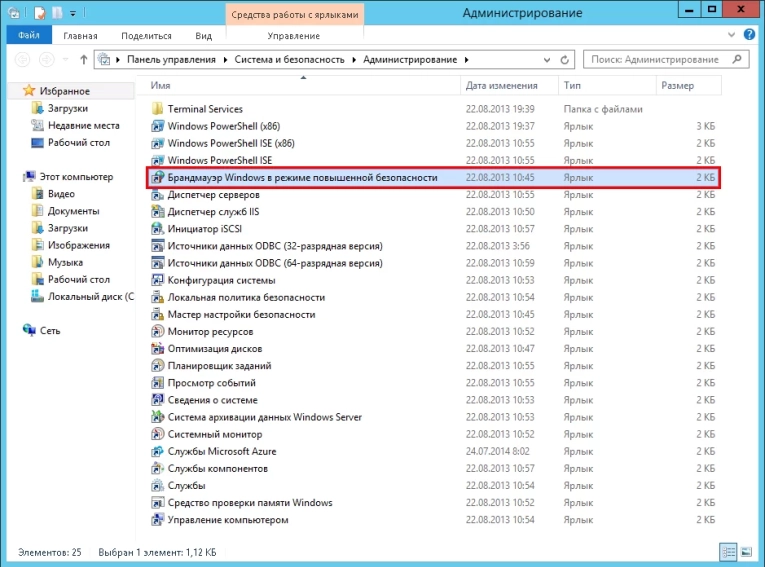The width and height of the screenshot is (765, 567).
Task: Open Музыка folder in the sidebar
Action: point(65,262)
